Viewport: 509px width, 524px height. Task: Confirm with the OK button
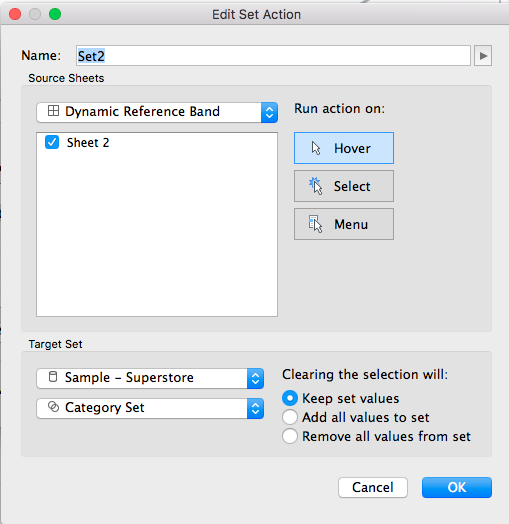457,487
